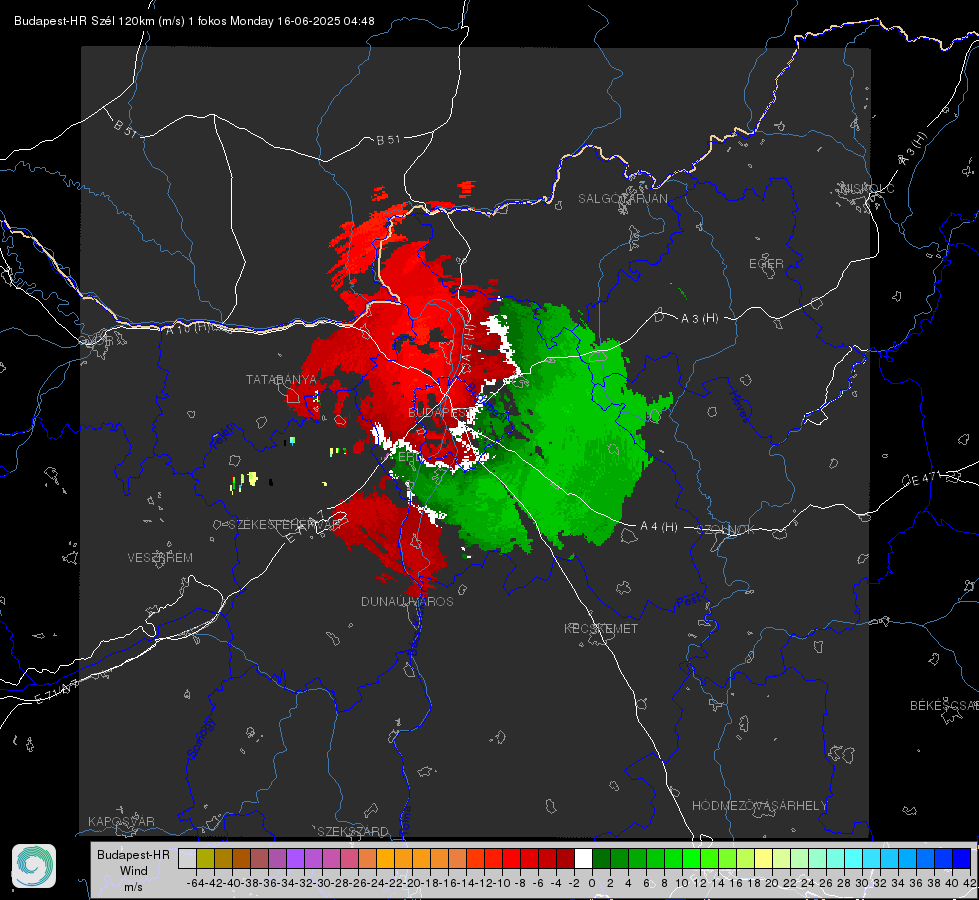The height and width of the screenshot is (900, 979).
Task: Pick the light grey swatch left of -64
Action: pyautogui.click(x=187, y=858)
